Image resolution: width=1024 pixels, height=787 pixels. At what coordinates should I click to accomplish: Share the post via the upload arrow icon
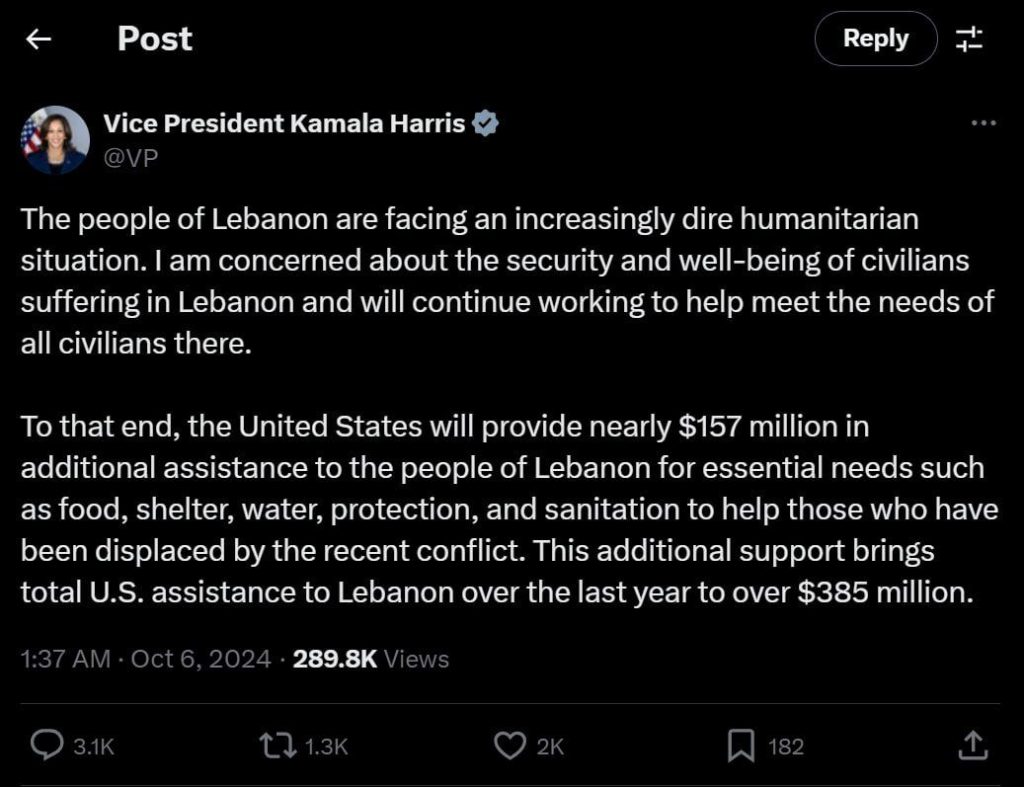coord(974,744)
